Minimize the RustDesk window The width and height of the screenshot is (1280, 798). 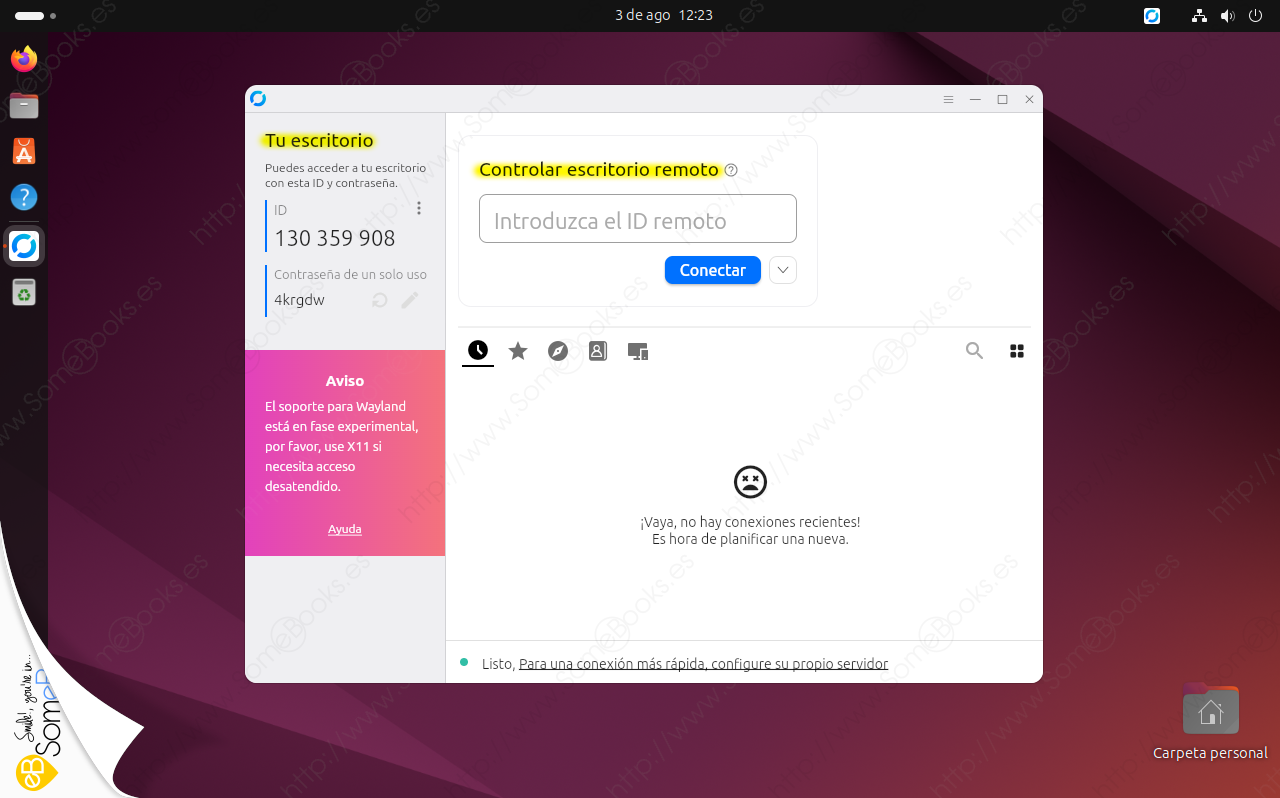click(x=975, y=99)
